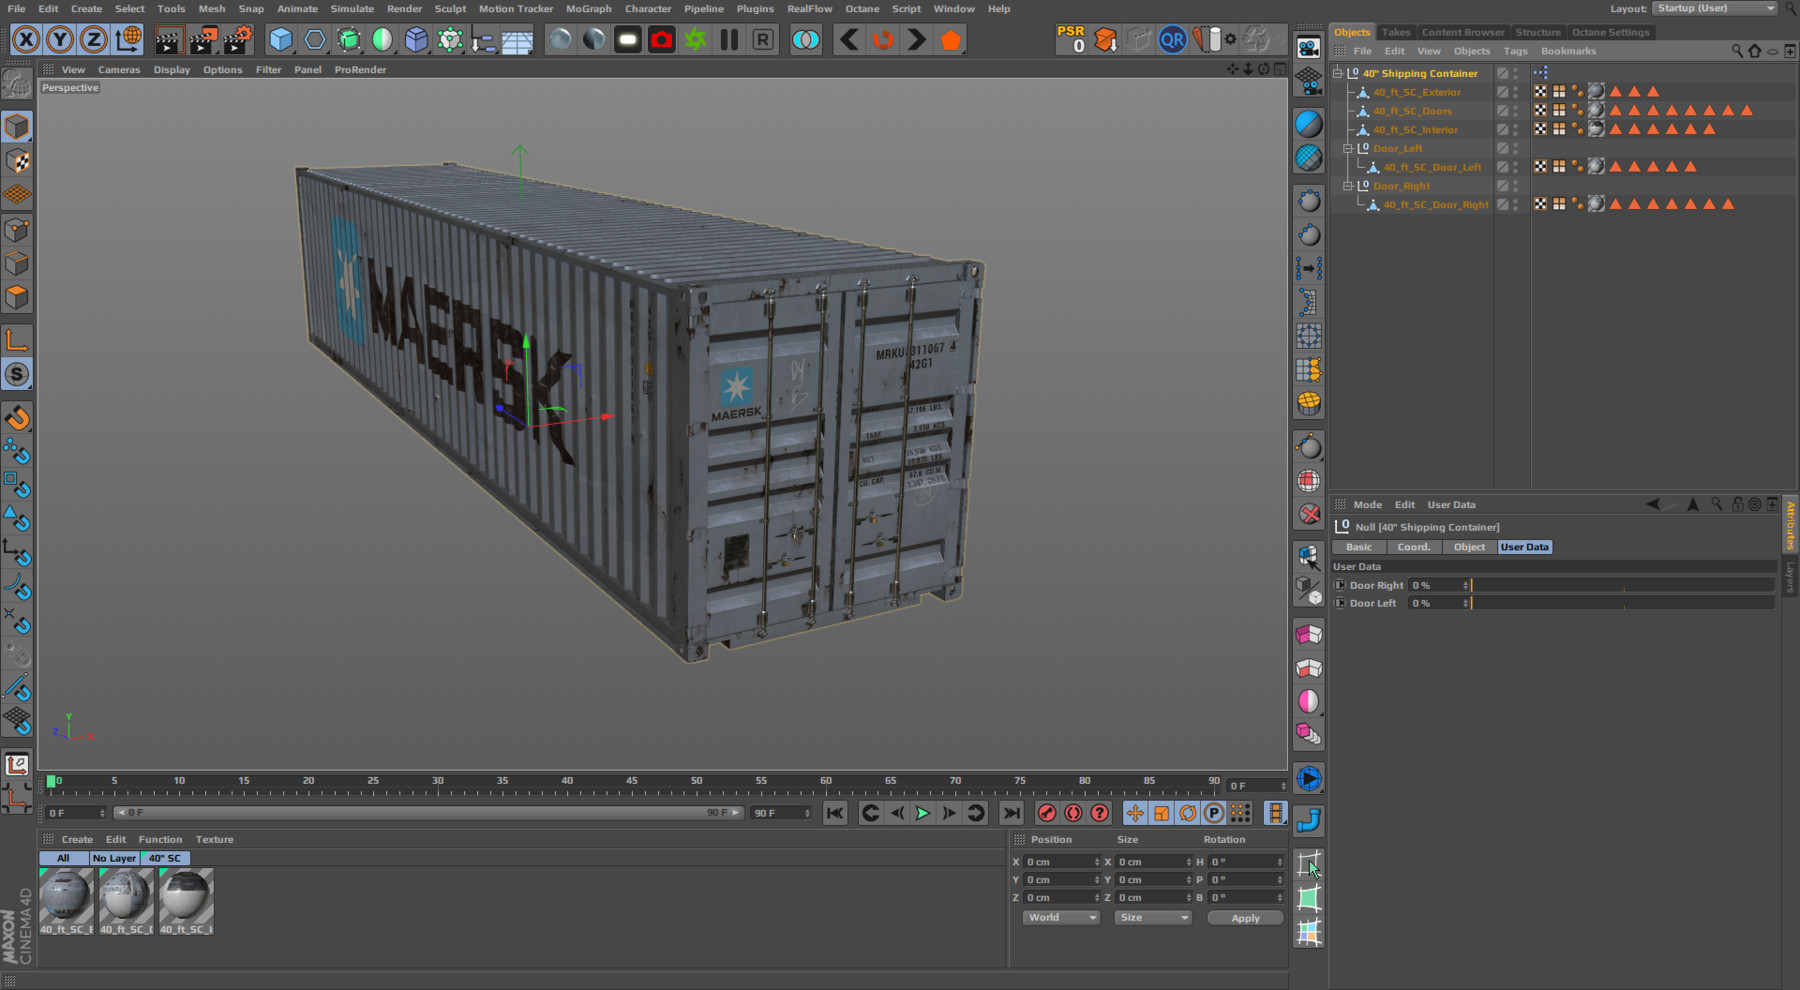Image resolution: width=1800 pixels, height=990 pixels.
Task: Switch to the Takes tab
Action: [1396, 32]
